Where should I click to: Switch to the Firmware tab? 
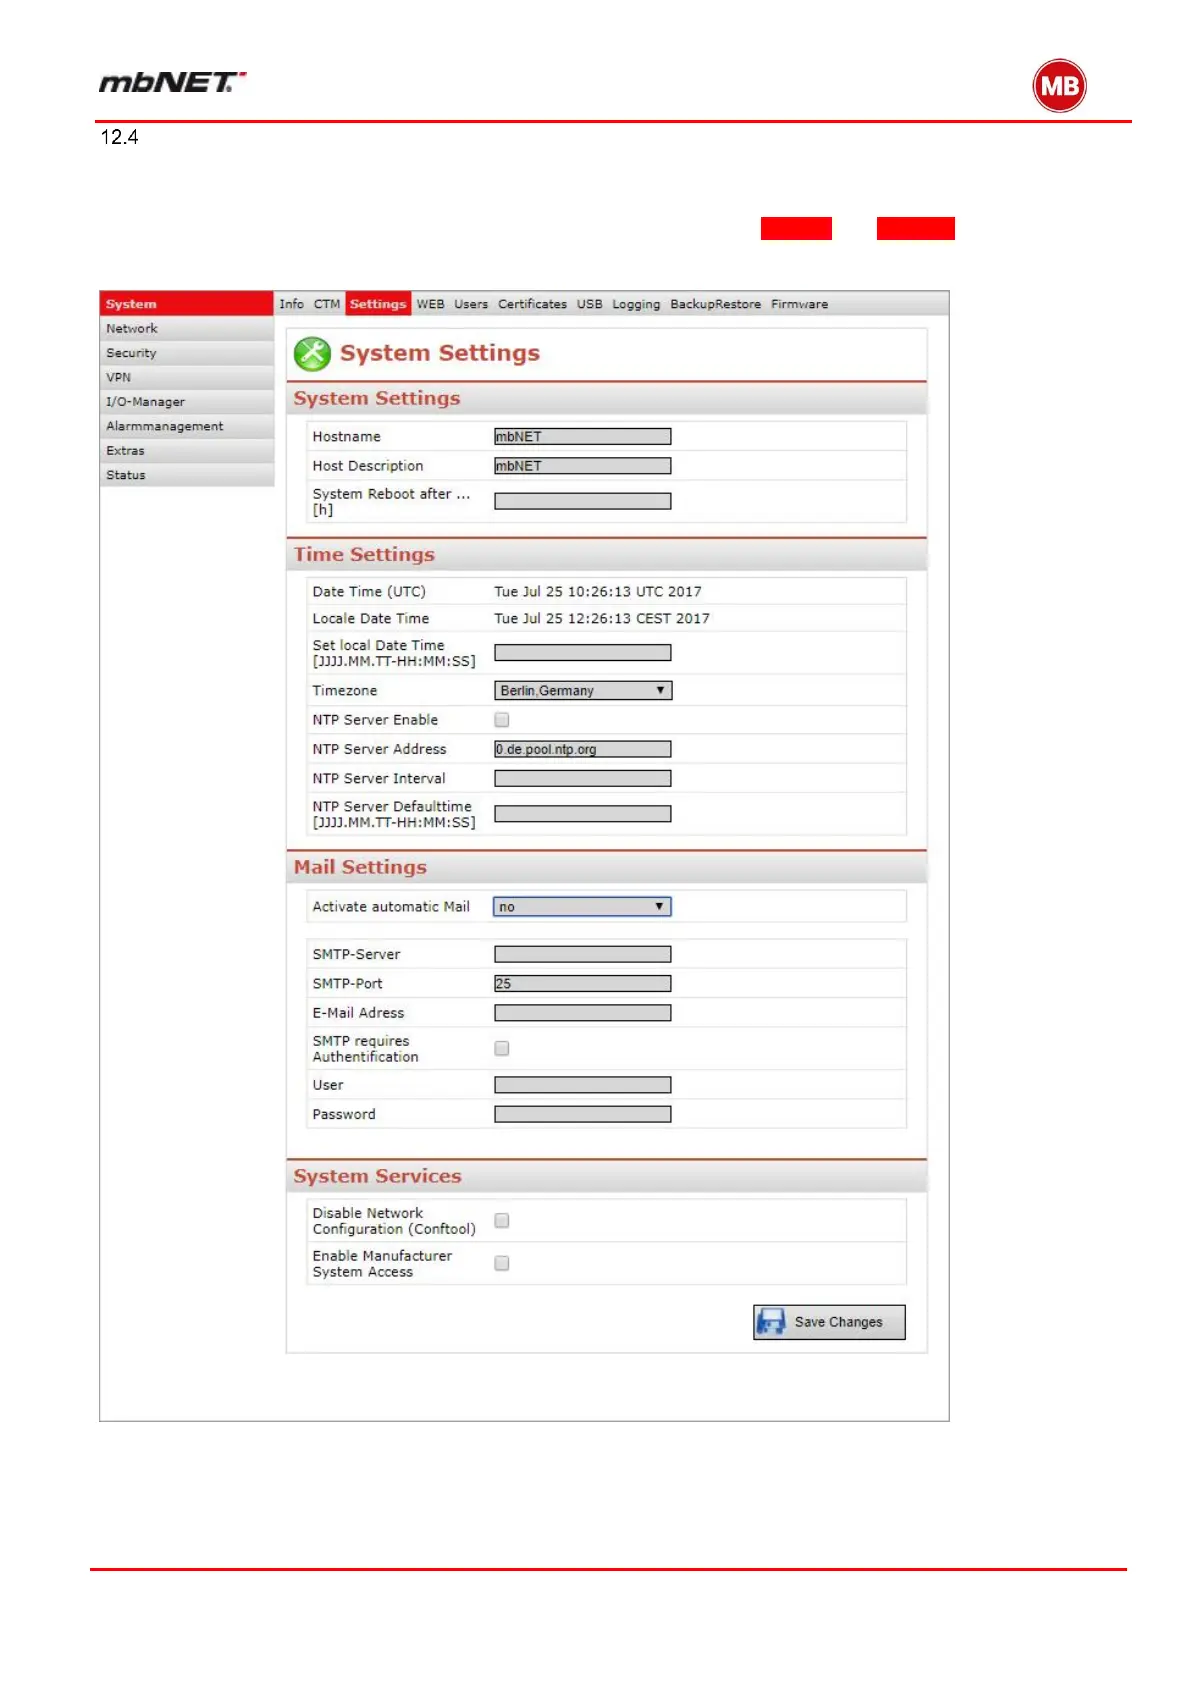(x=799, y=304)
